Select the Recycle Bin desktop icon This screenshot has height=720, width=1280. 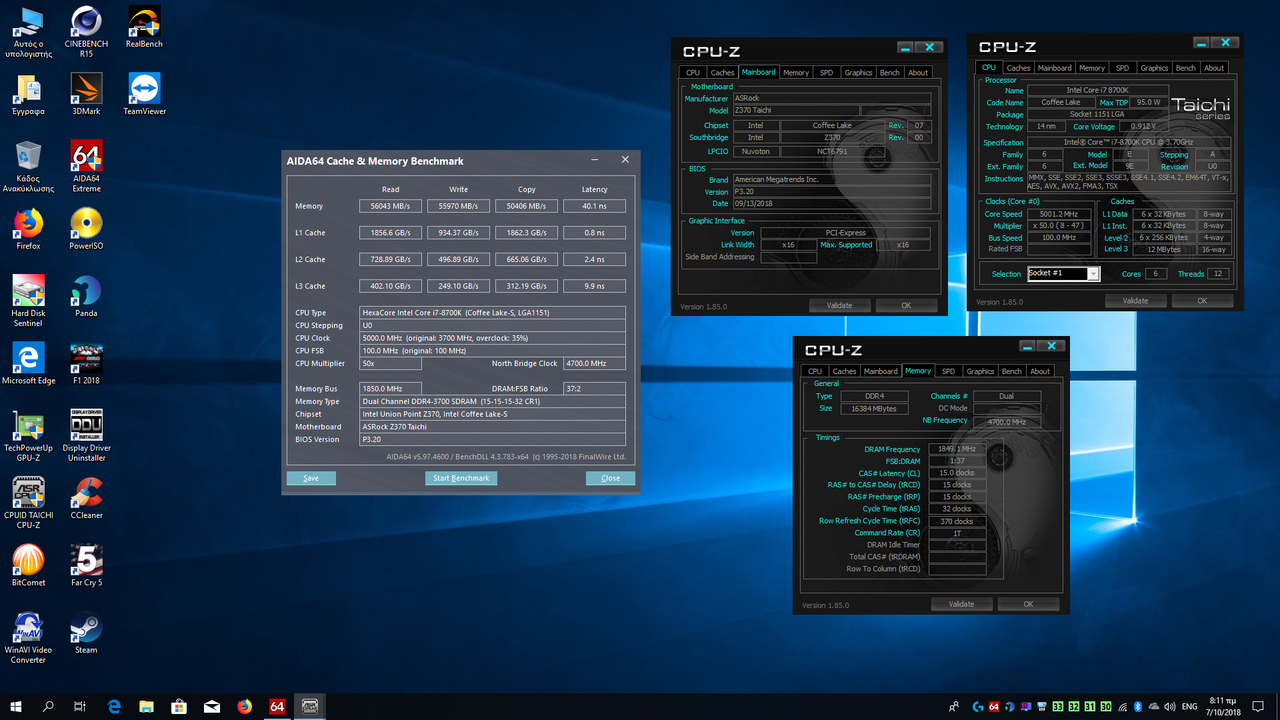28,166
